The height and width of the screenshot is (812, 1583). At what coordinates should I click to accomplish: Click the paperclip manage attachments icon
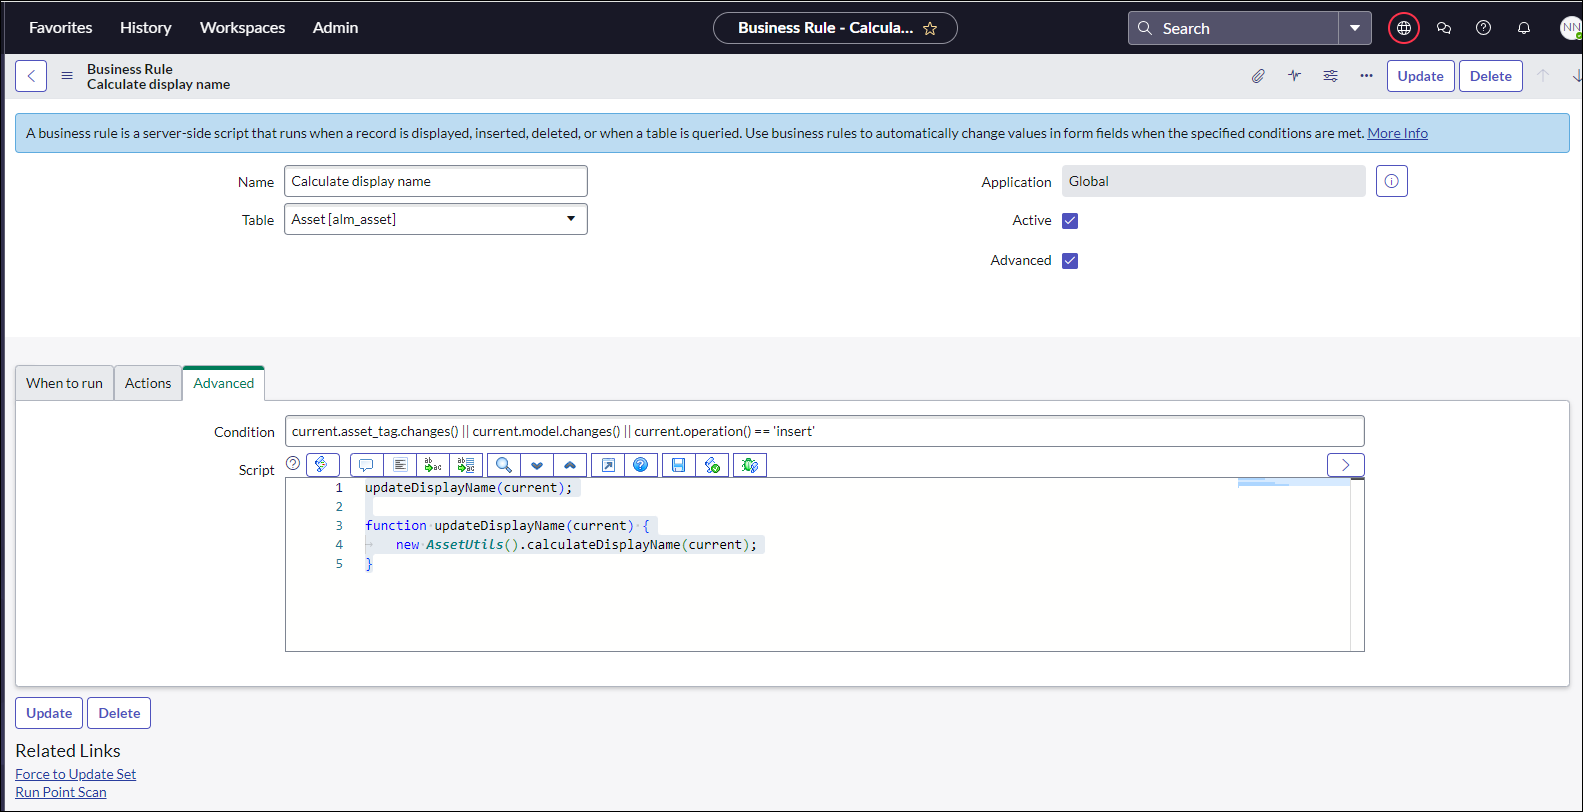tap(1258, 76)
